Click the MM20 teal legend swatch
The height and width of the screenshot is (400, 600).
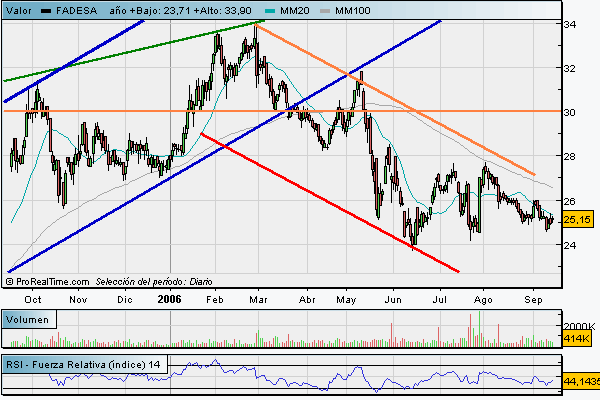click(x=270, y=11)
